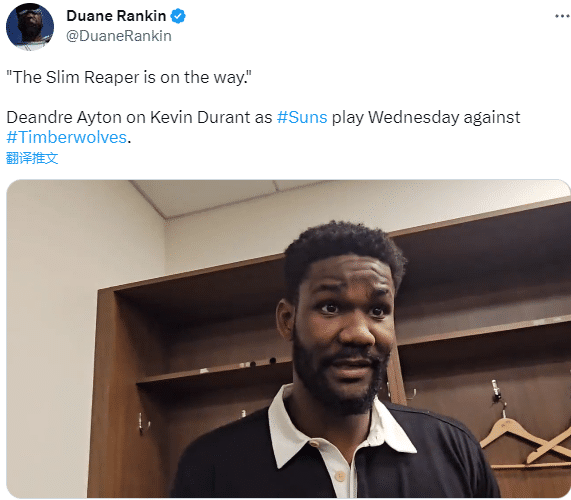
Task: Click the Duane Rankin display name
Action: pyautogui.click(x=116, y=16)
